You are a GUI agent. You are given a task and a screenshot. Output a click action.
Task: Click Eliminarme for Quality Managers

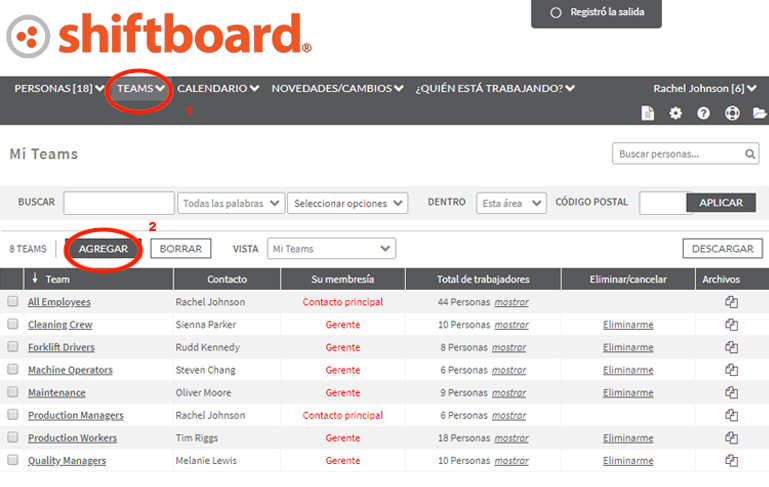628,461
